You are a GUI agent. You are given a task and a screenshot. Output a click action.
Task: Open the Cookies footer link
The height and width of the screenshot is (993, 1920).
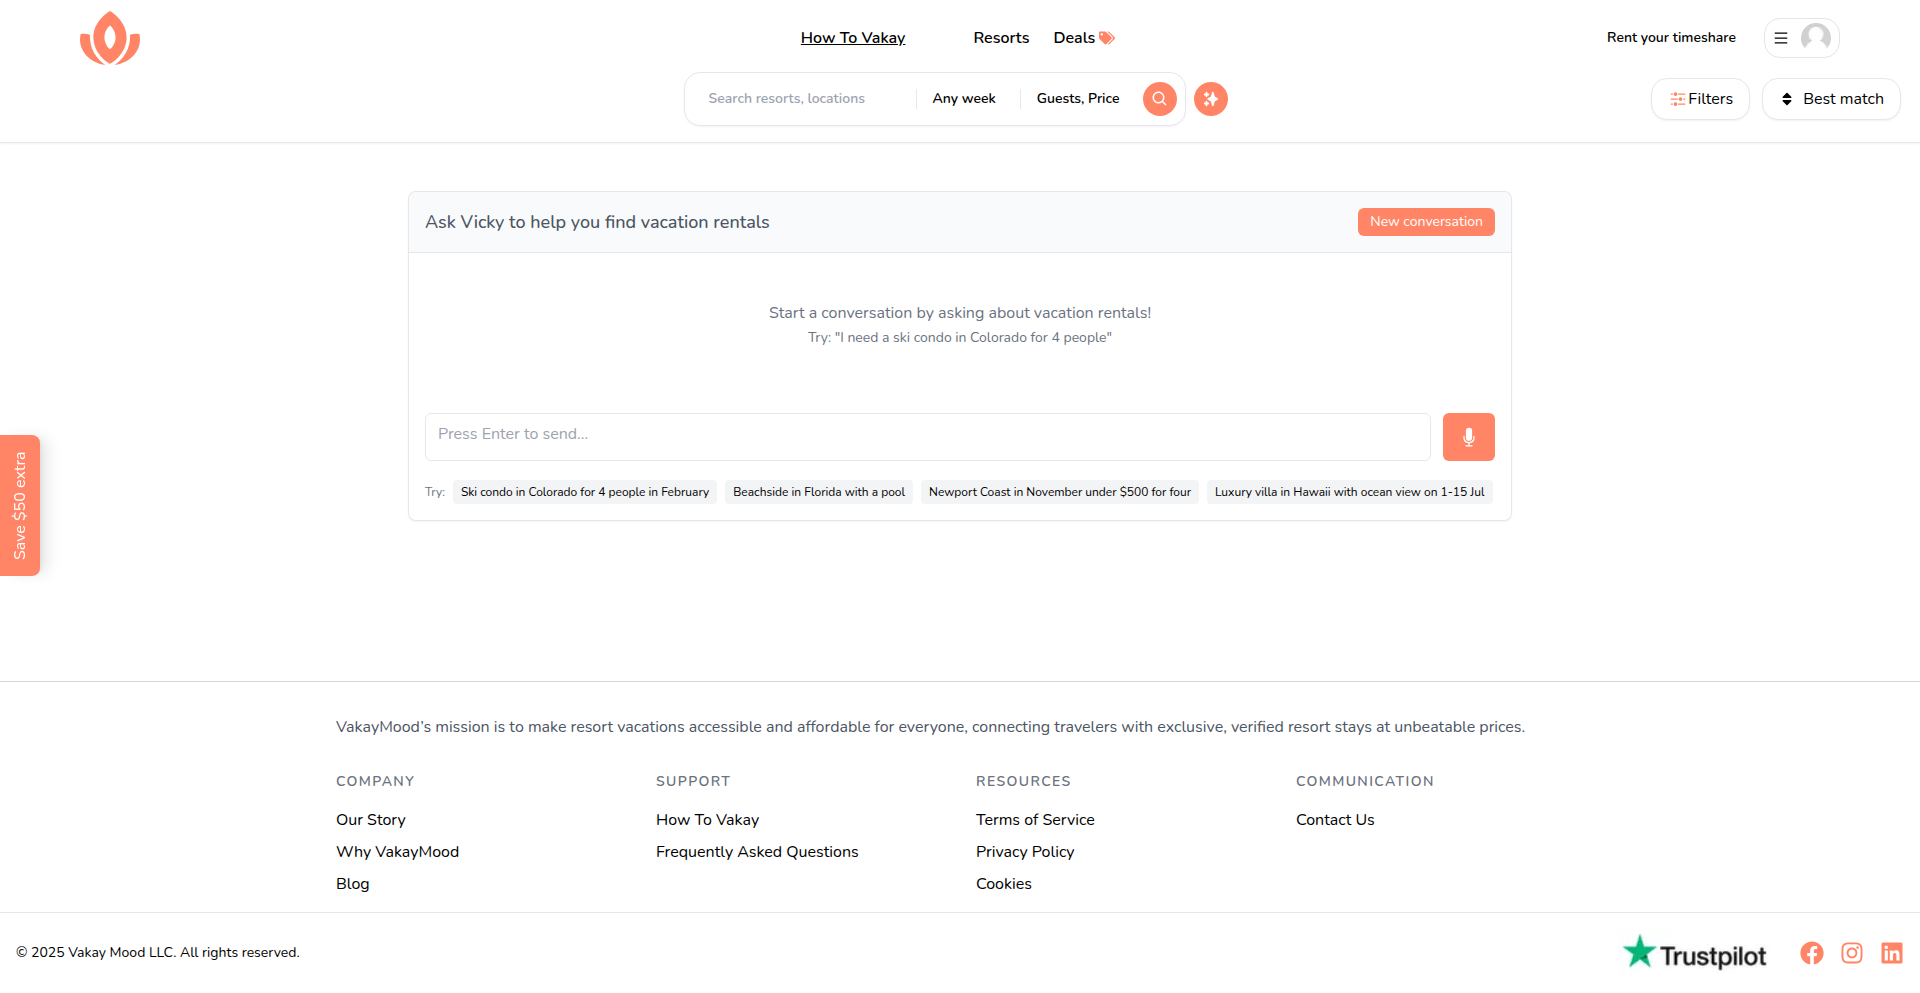click(1004, 884)
